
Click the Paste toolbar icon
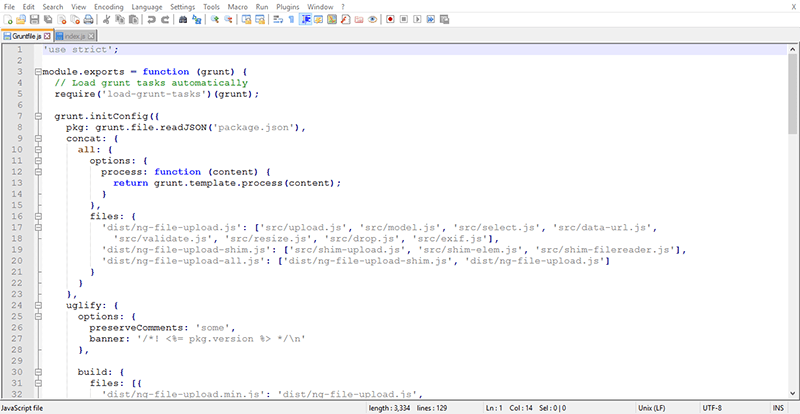tap(133, 19)
